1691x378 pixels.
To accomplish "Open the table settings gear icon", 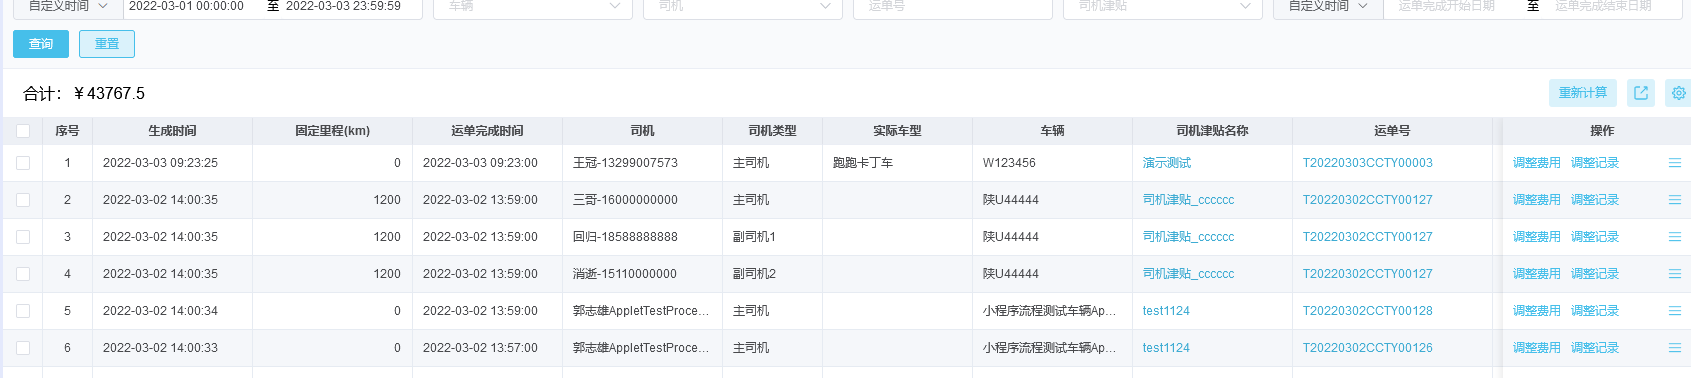I will tap(1679, 93).
